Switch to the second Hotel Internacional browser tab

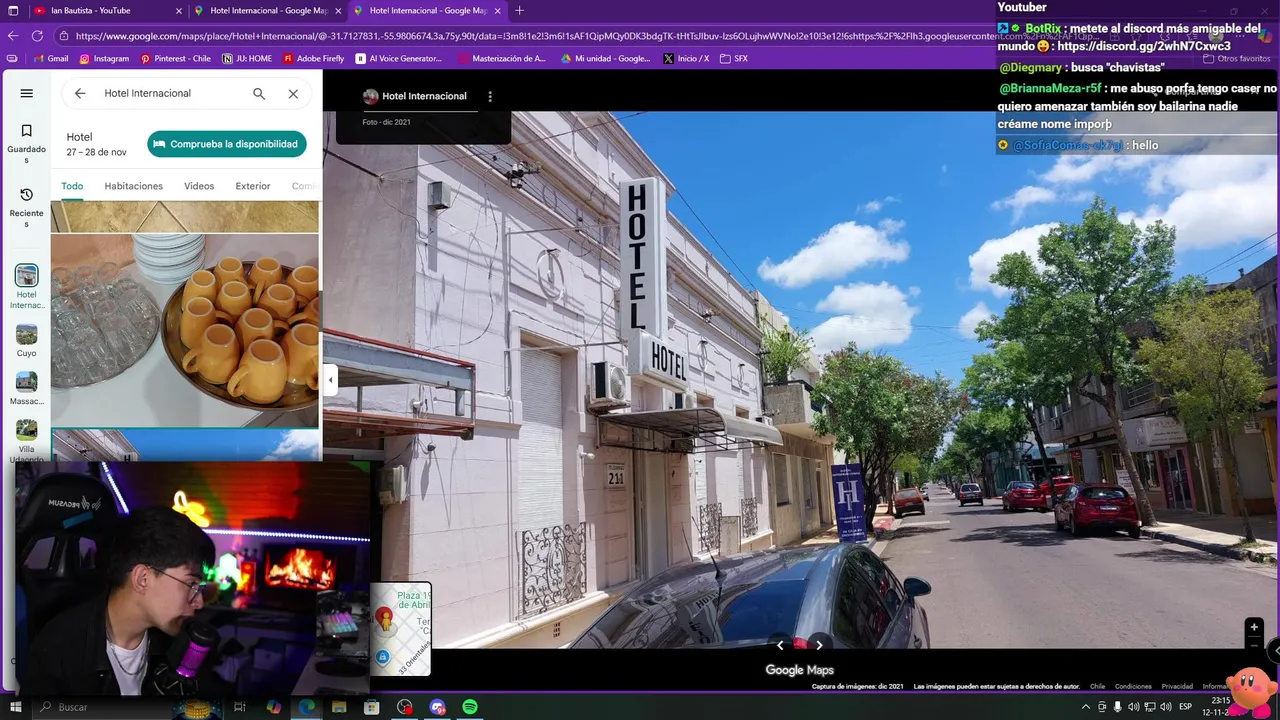[428, 10]
